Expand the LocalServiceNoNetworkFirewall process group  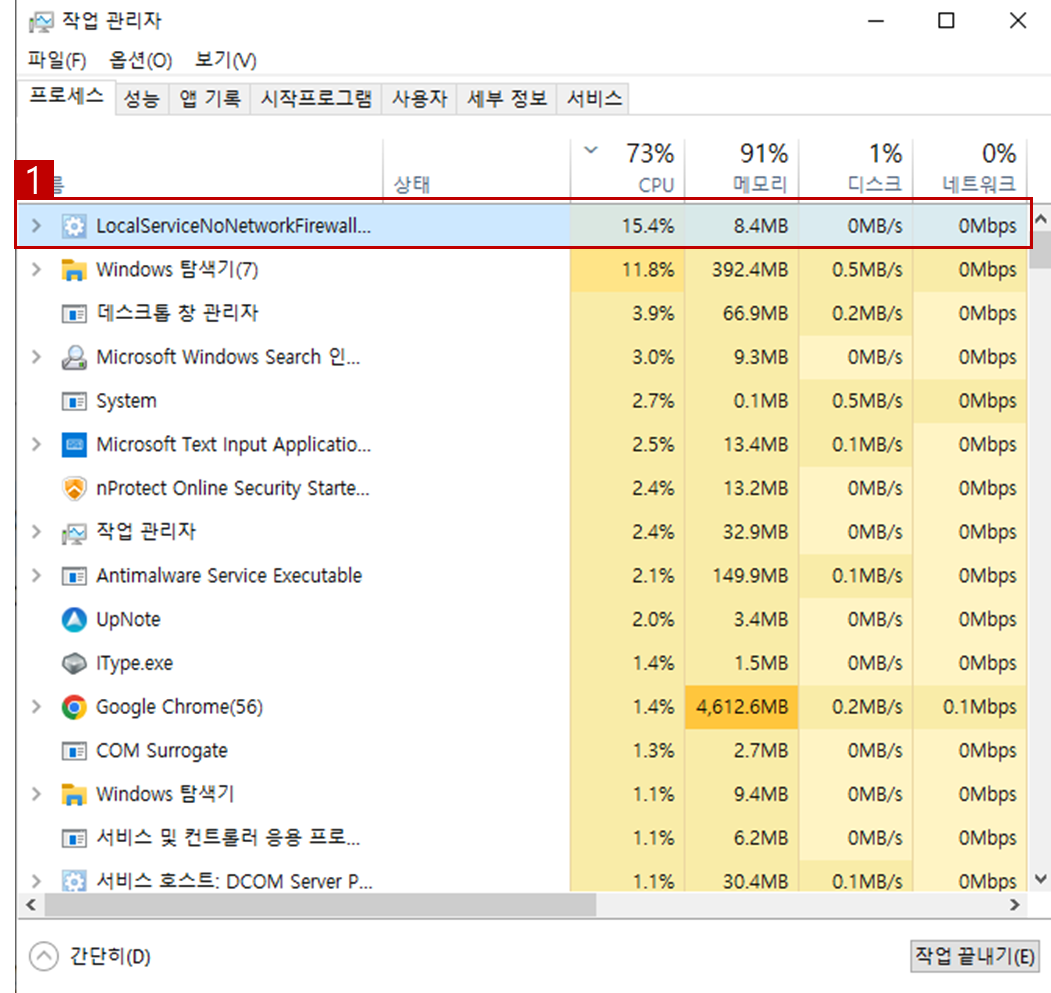tap(36, 226)
